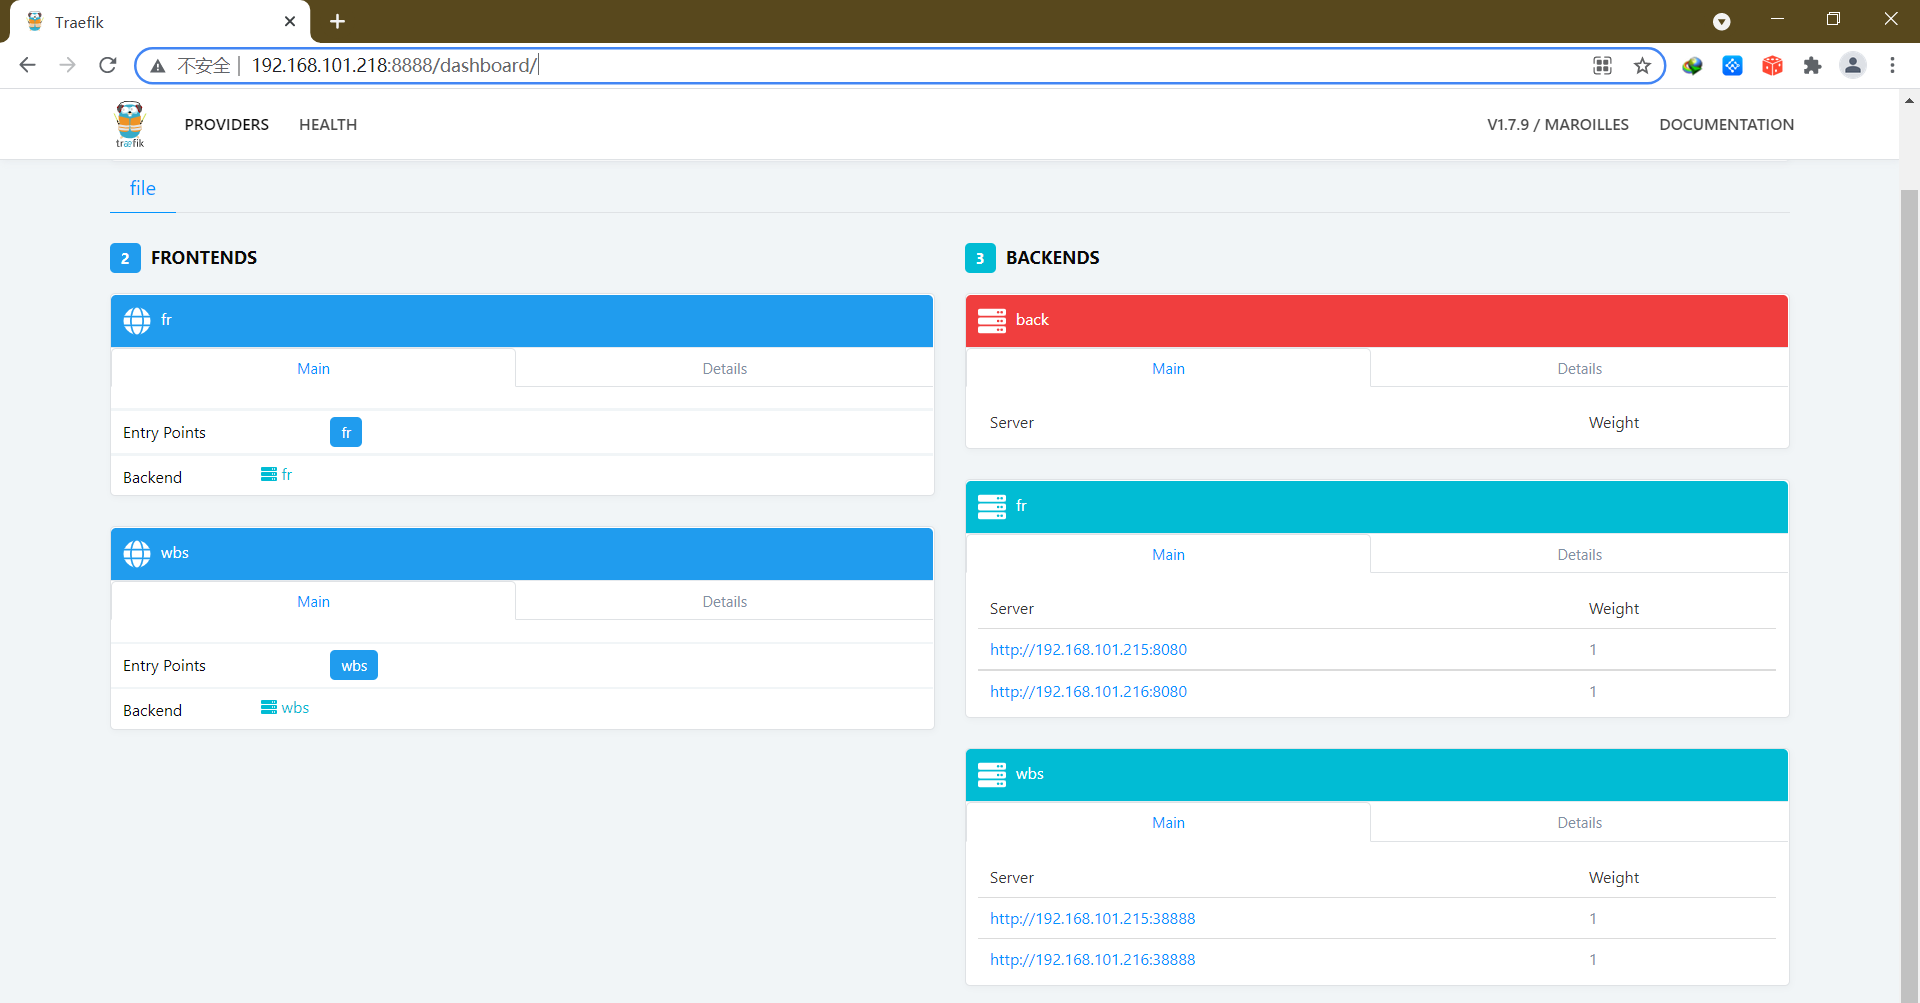This screenshot has width=1920, height=1003.
Task: Click the server stack icon on the back backend
Action: pyautogui.click(x=992, y=320)
